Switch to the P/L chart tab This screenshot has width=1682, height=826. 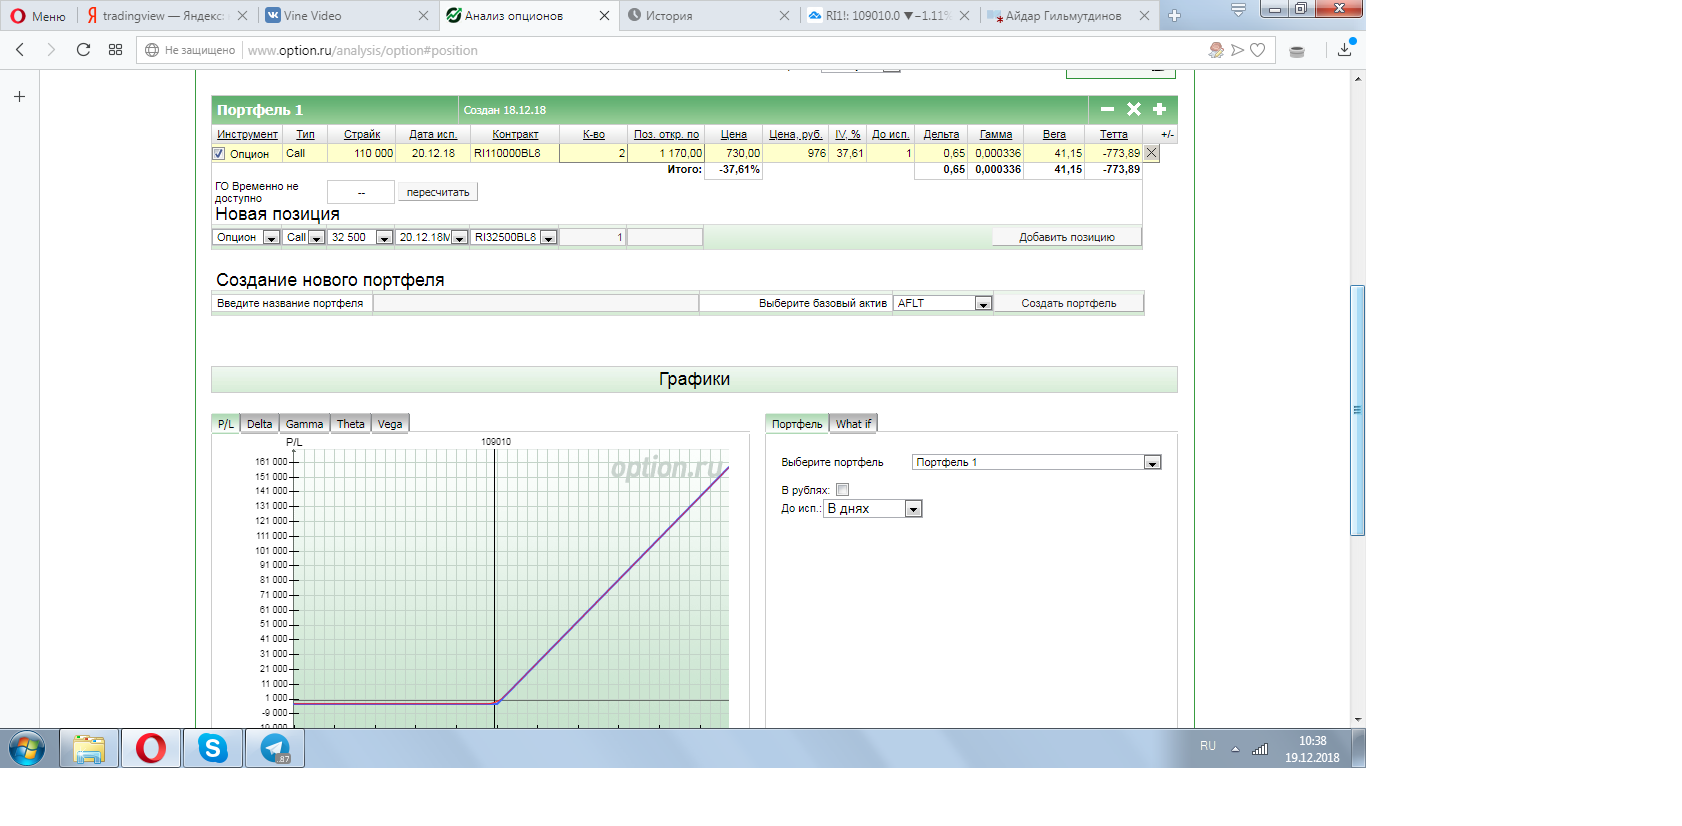pos(226,424)
